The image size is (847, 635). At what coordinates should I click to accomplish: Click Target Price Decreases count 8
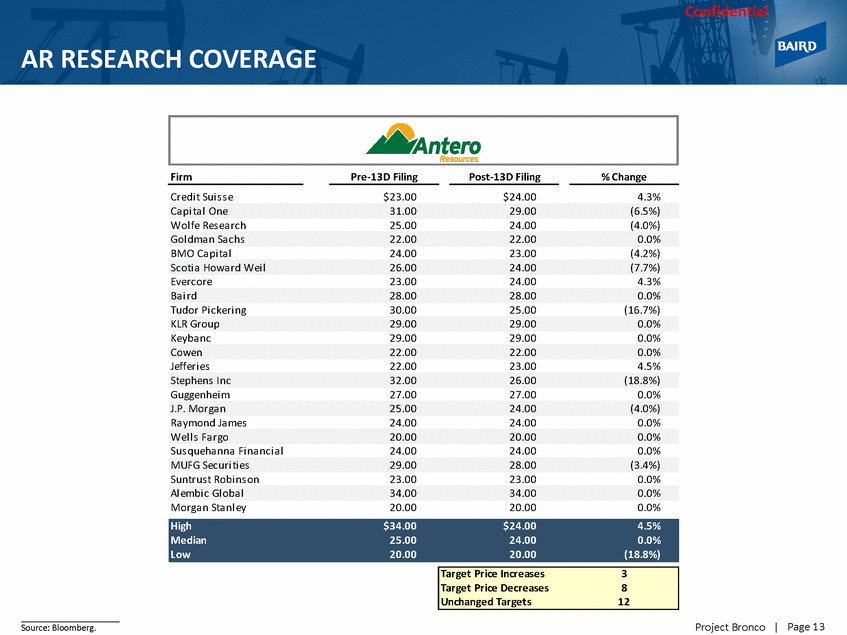tap(624, 588)
